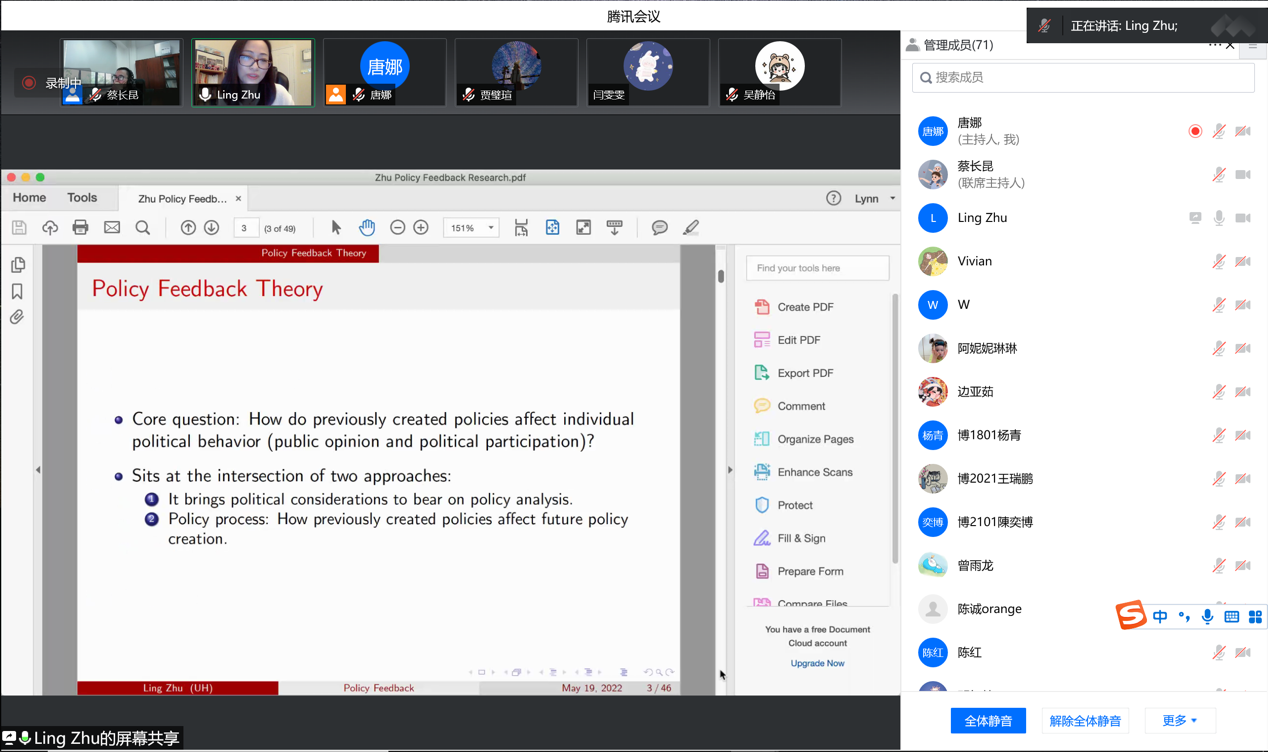Select the Hand pan tool
The image size is (1268, 752).
tap(367, 228)
